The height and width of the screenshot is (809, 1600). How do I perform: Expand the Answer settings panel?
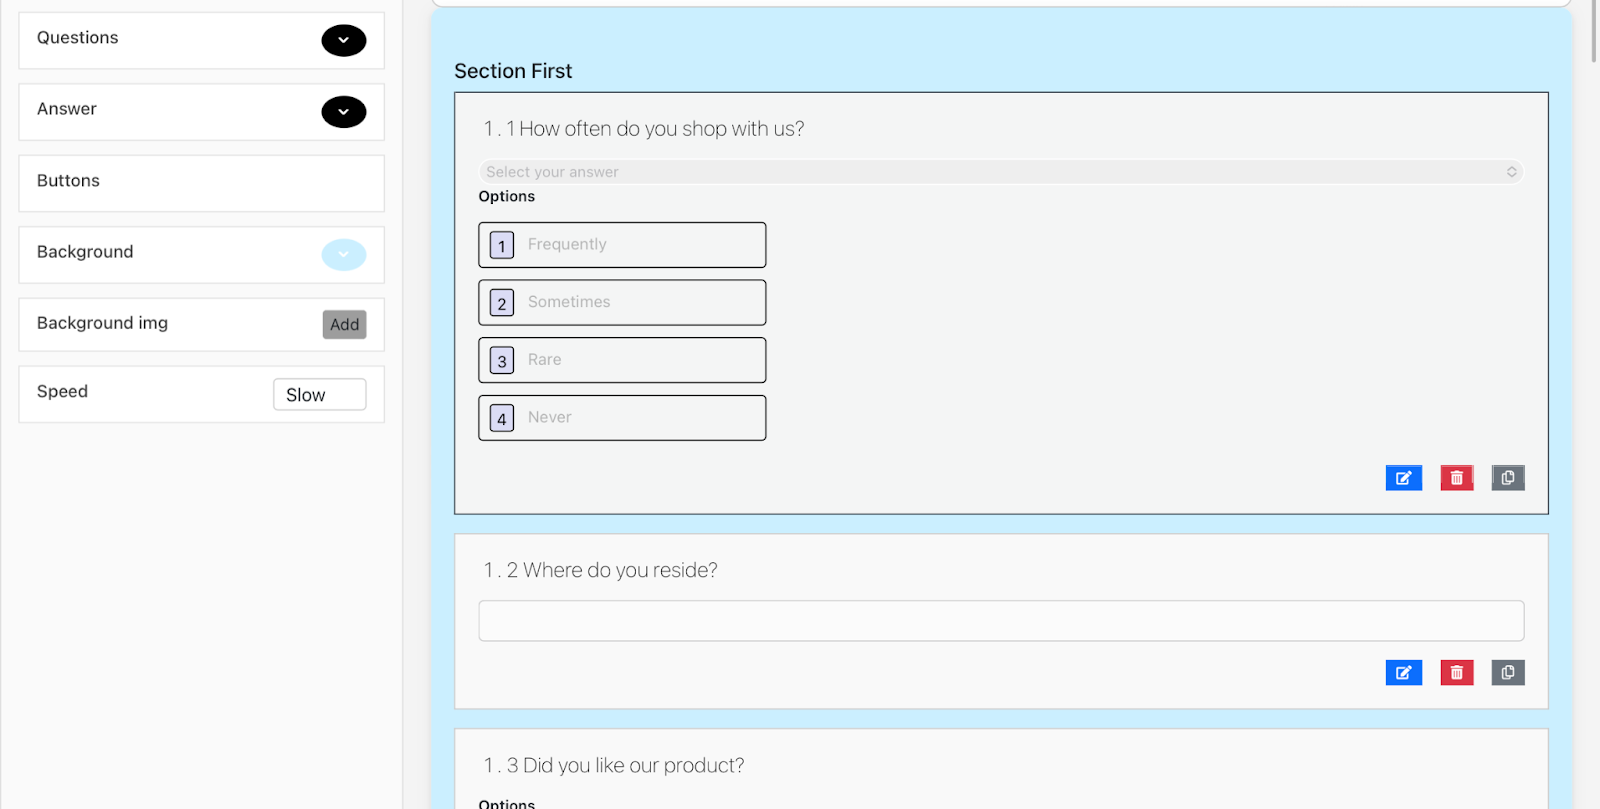(x=343, y=112)
